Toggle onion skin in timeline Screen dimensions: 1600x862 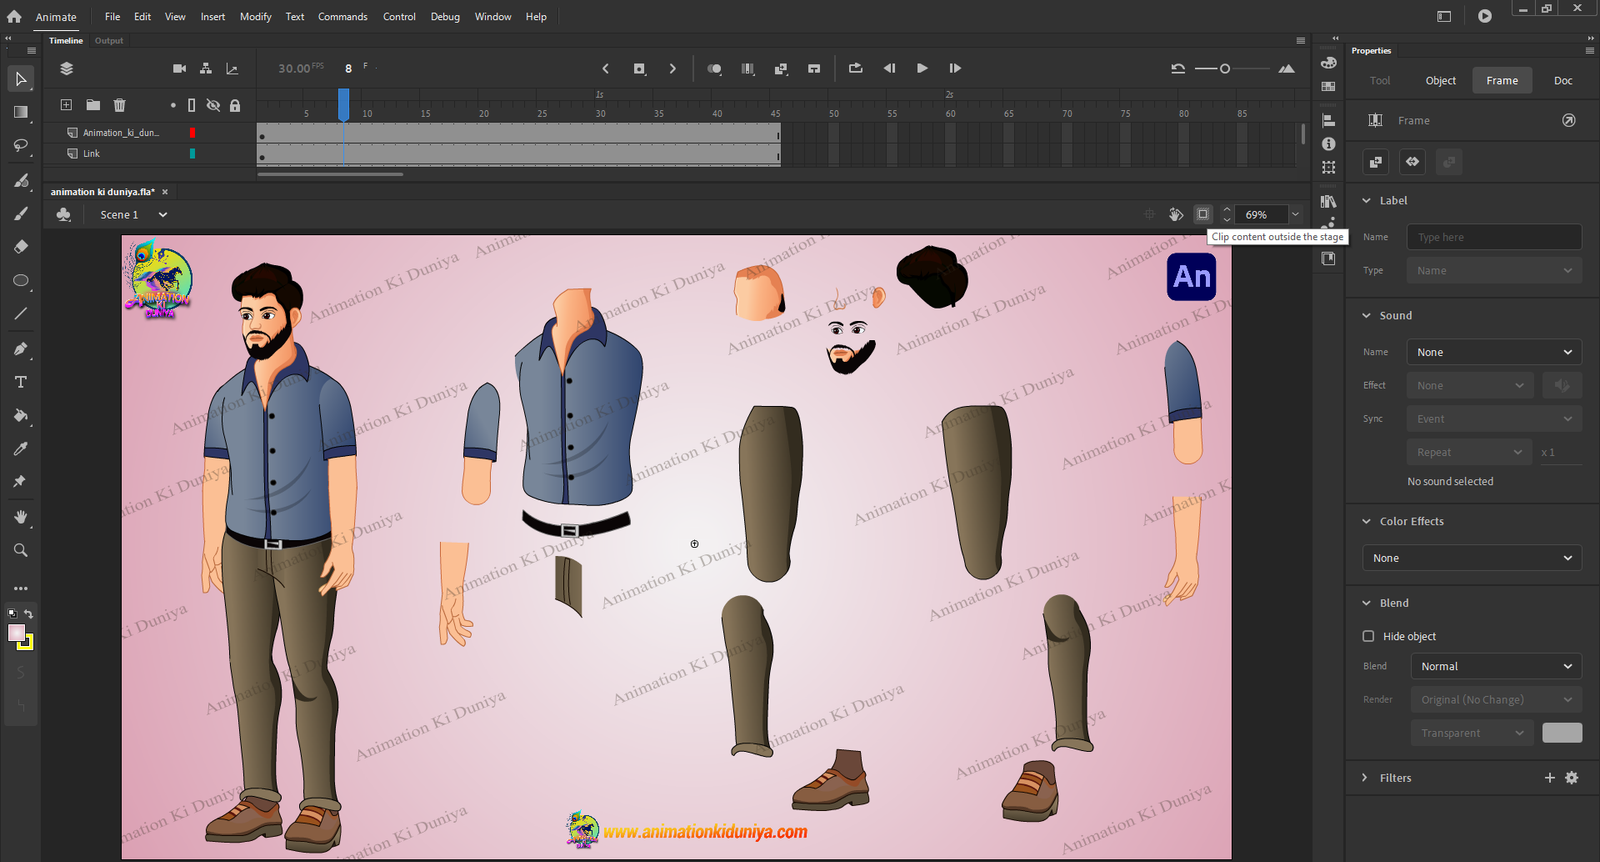point(714,69)
